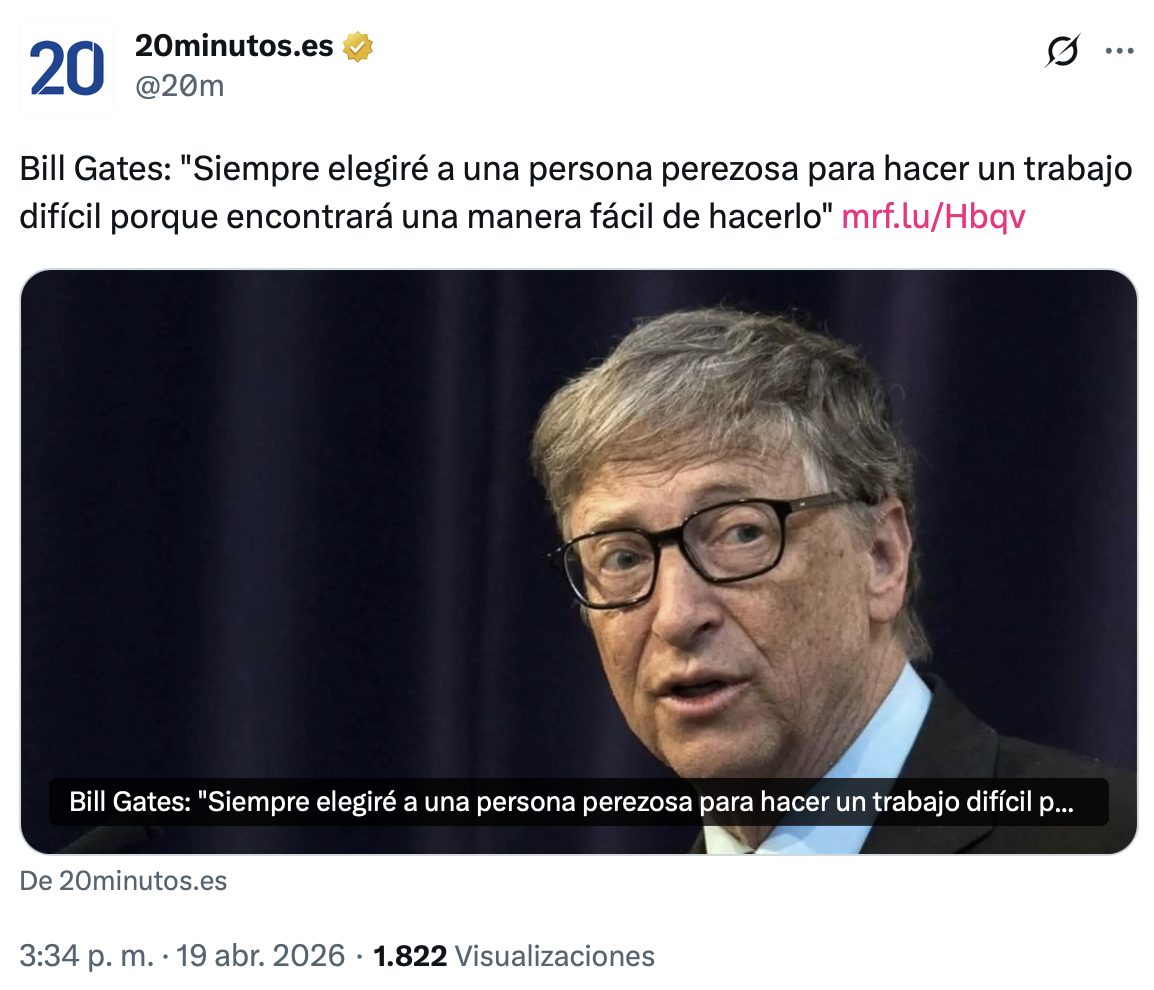Open the Visualizaciones label
The height and width of the screenshot is (990, 1154).
point(555,956)
